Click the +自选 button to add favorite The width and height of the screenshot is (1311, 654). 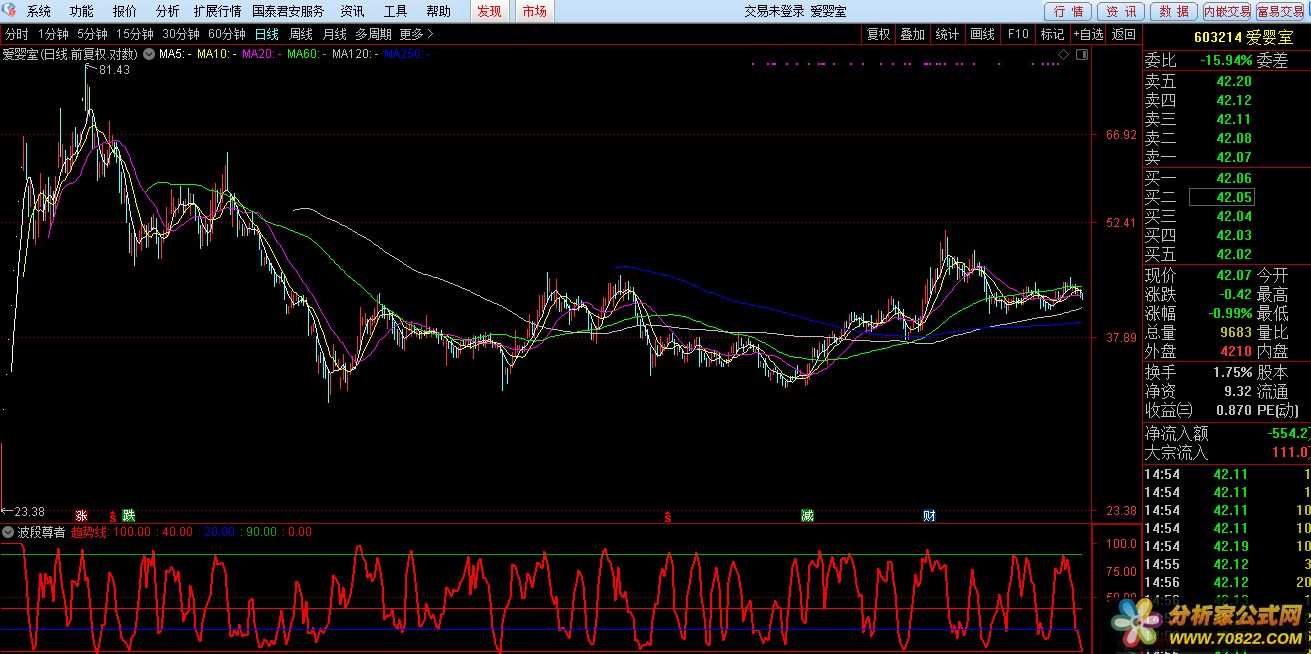tap(1088, 34)
